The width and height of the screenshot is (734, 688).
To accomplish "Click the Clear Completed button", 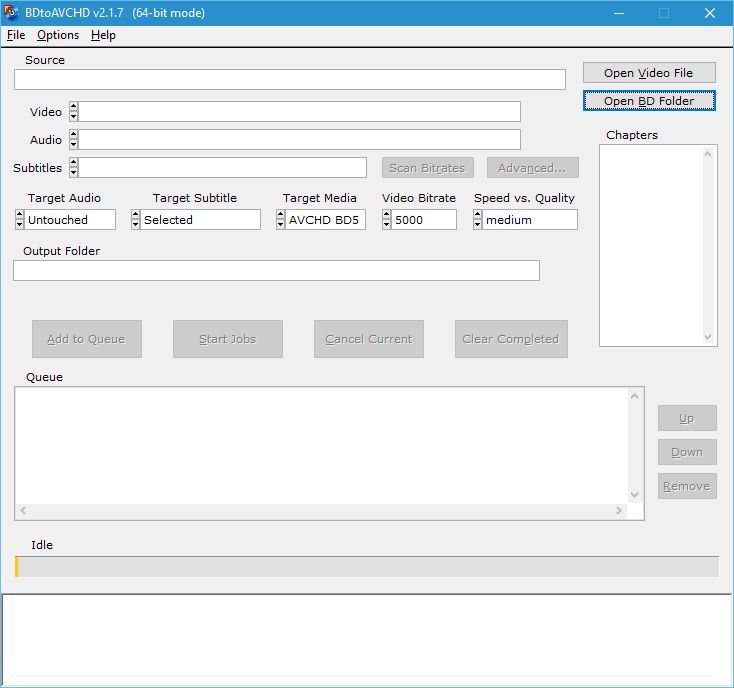I will click(511, 339).
